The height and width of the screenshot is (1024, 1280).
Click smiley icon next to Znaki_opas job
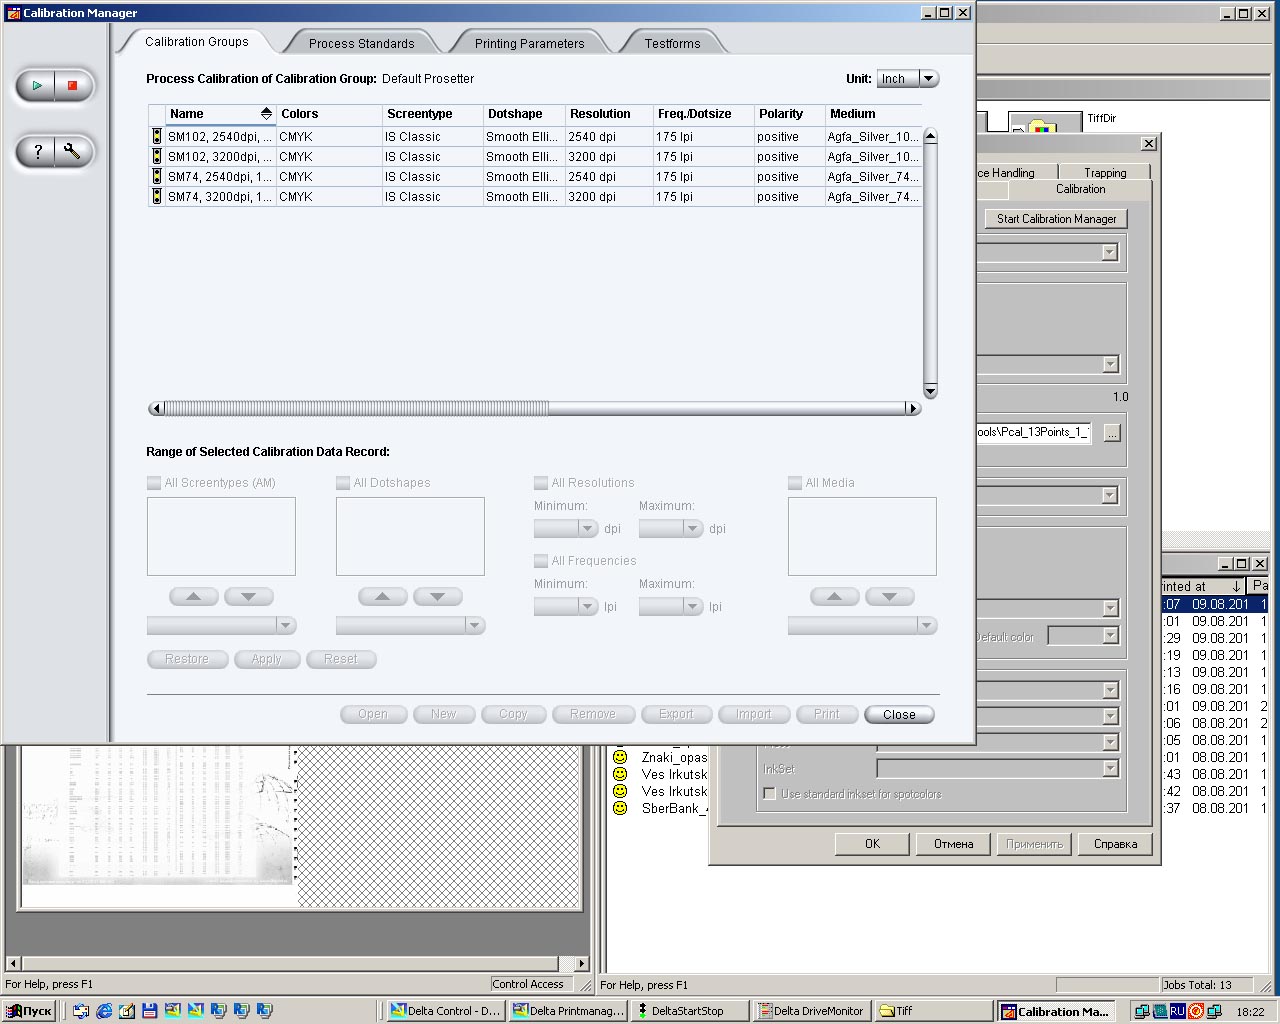620,758
